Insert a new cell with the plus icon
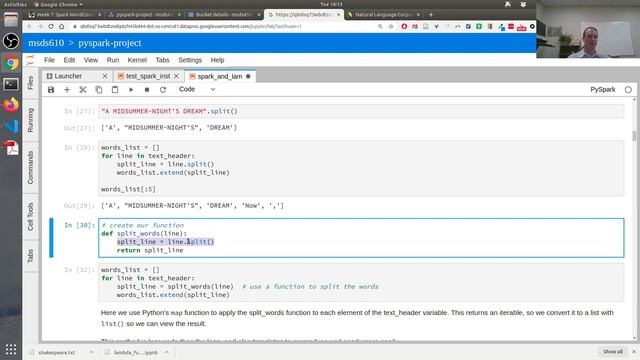Viewport: 640px width, 360px height. pos(67,89)
